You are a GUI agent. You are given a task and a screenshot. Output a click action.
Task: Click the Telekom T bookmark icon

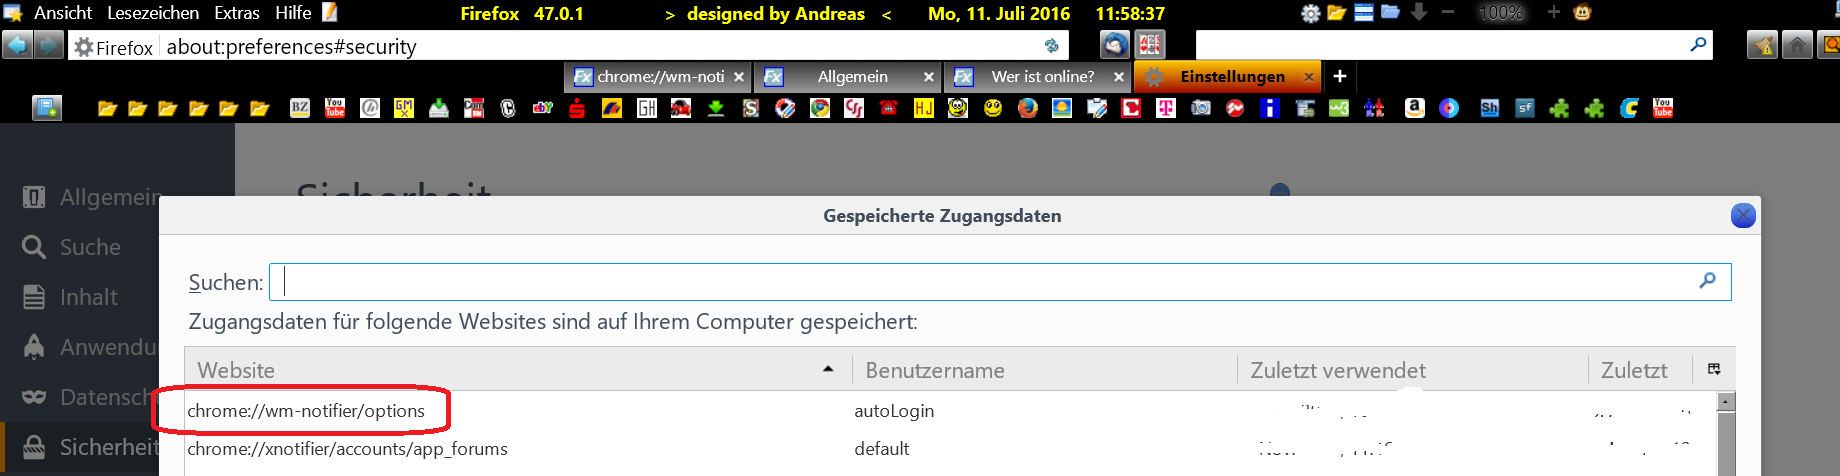pyautogui.click(x=1166, y=108)
